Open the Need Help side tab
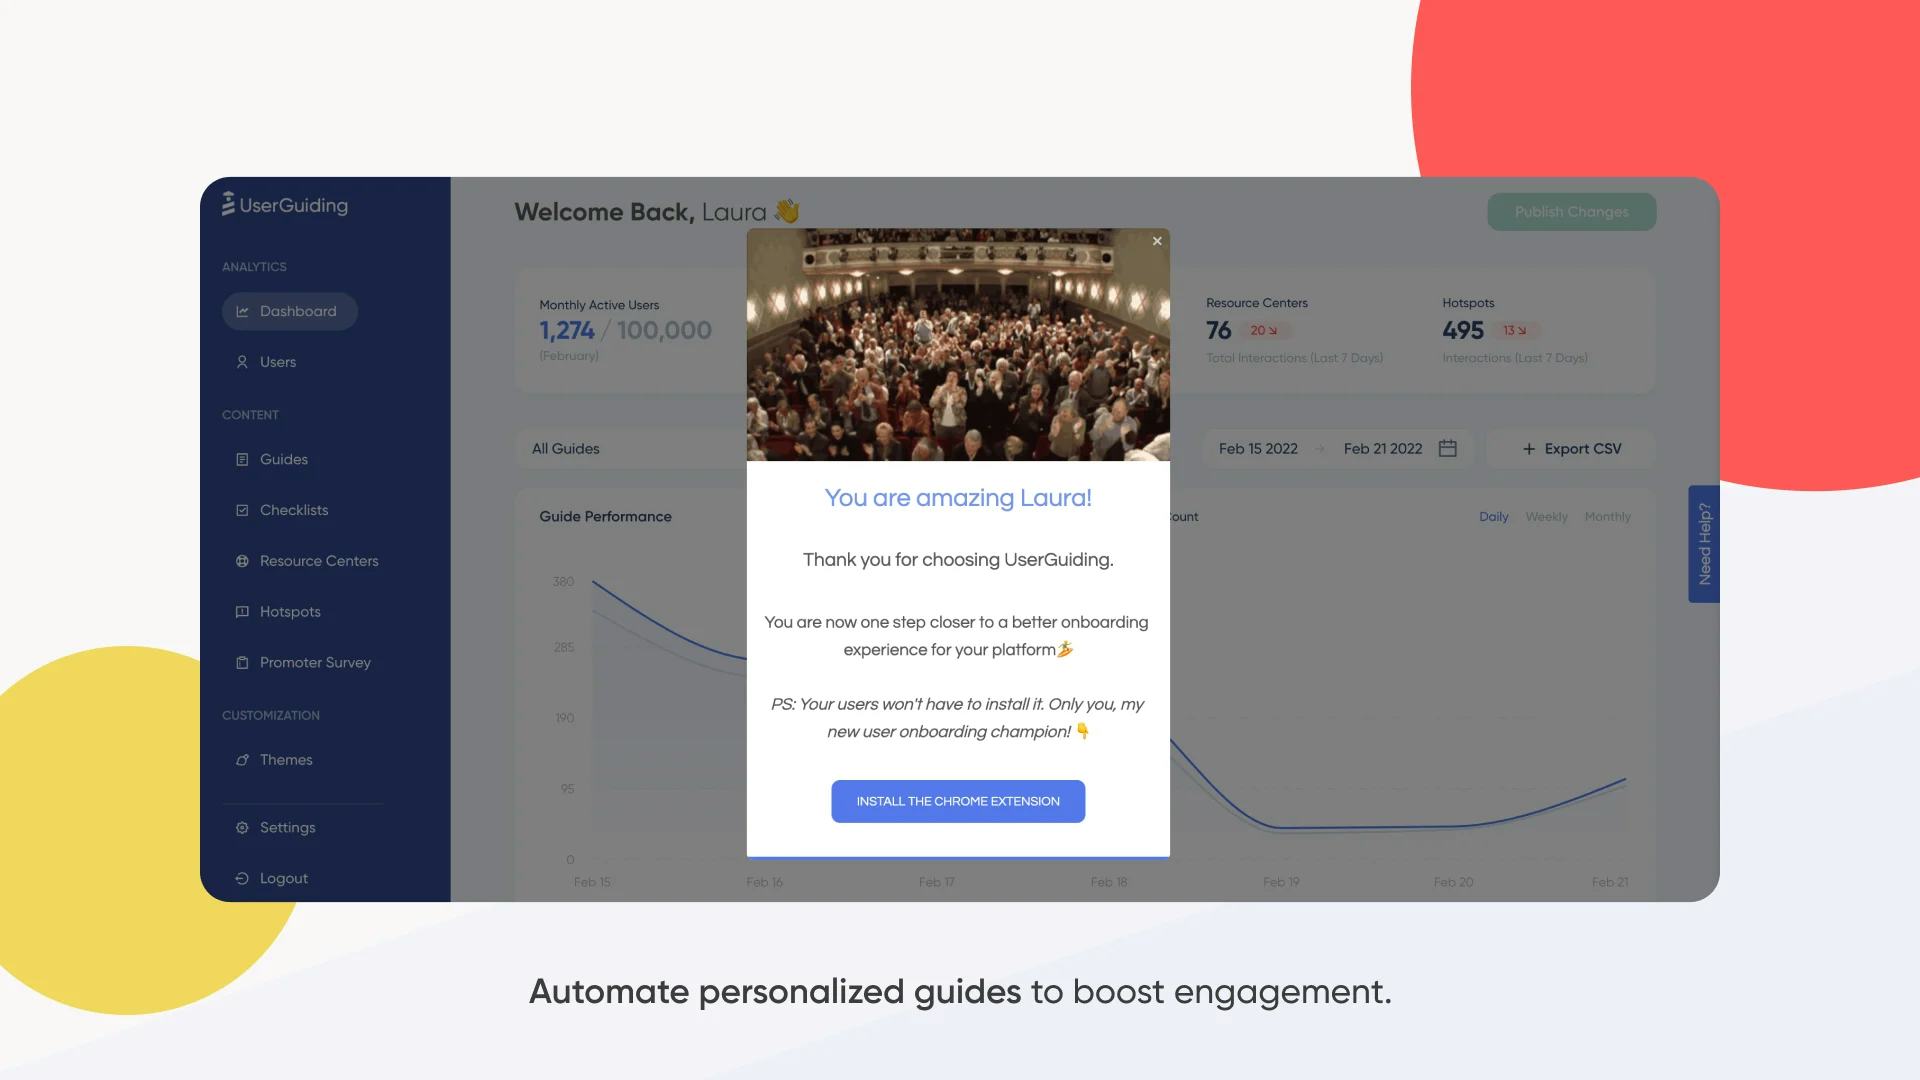 click(x=1704, y=544)
